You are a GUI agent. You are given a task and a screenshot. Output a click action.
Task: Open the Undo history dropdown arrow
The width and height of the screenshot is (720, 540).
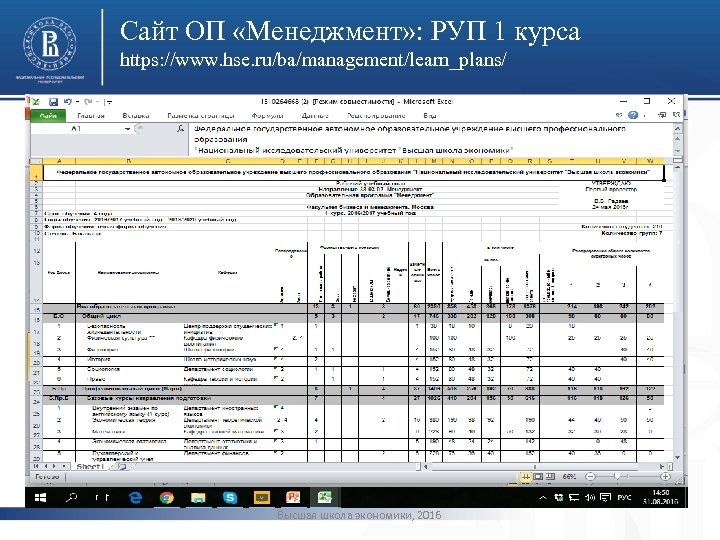click(x=78, y=102)
